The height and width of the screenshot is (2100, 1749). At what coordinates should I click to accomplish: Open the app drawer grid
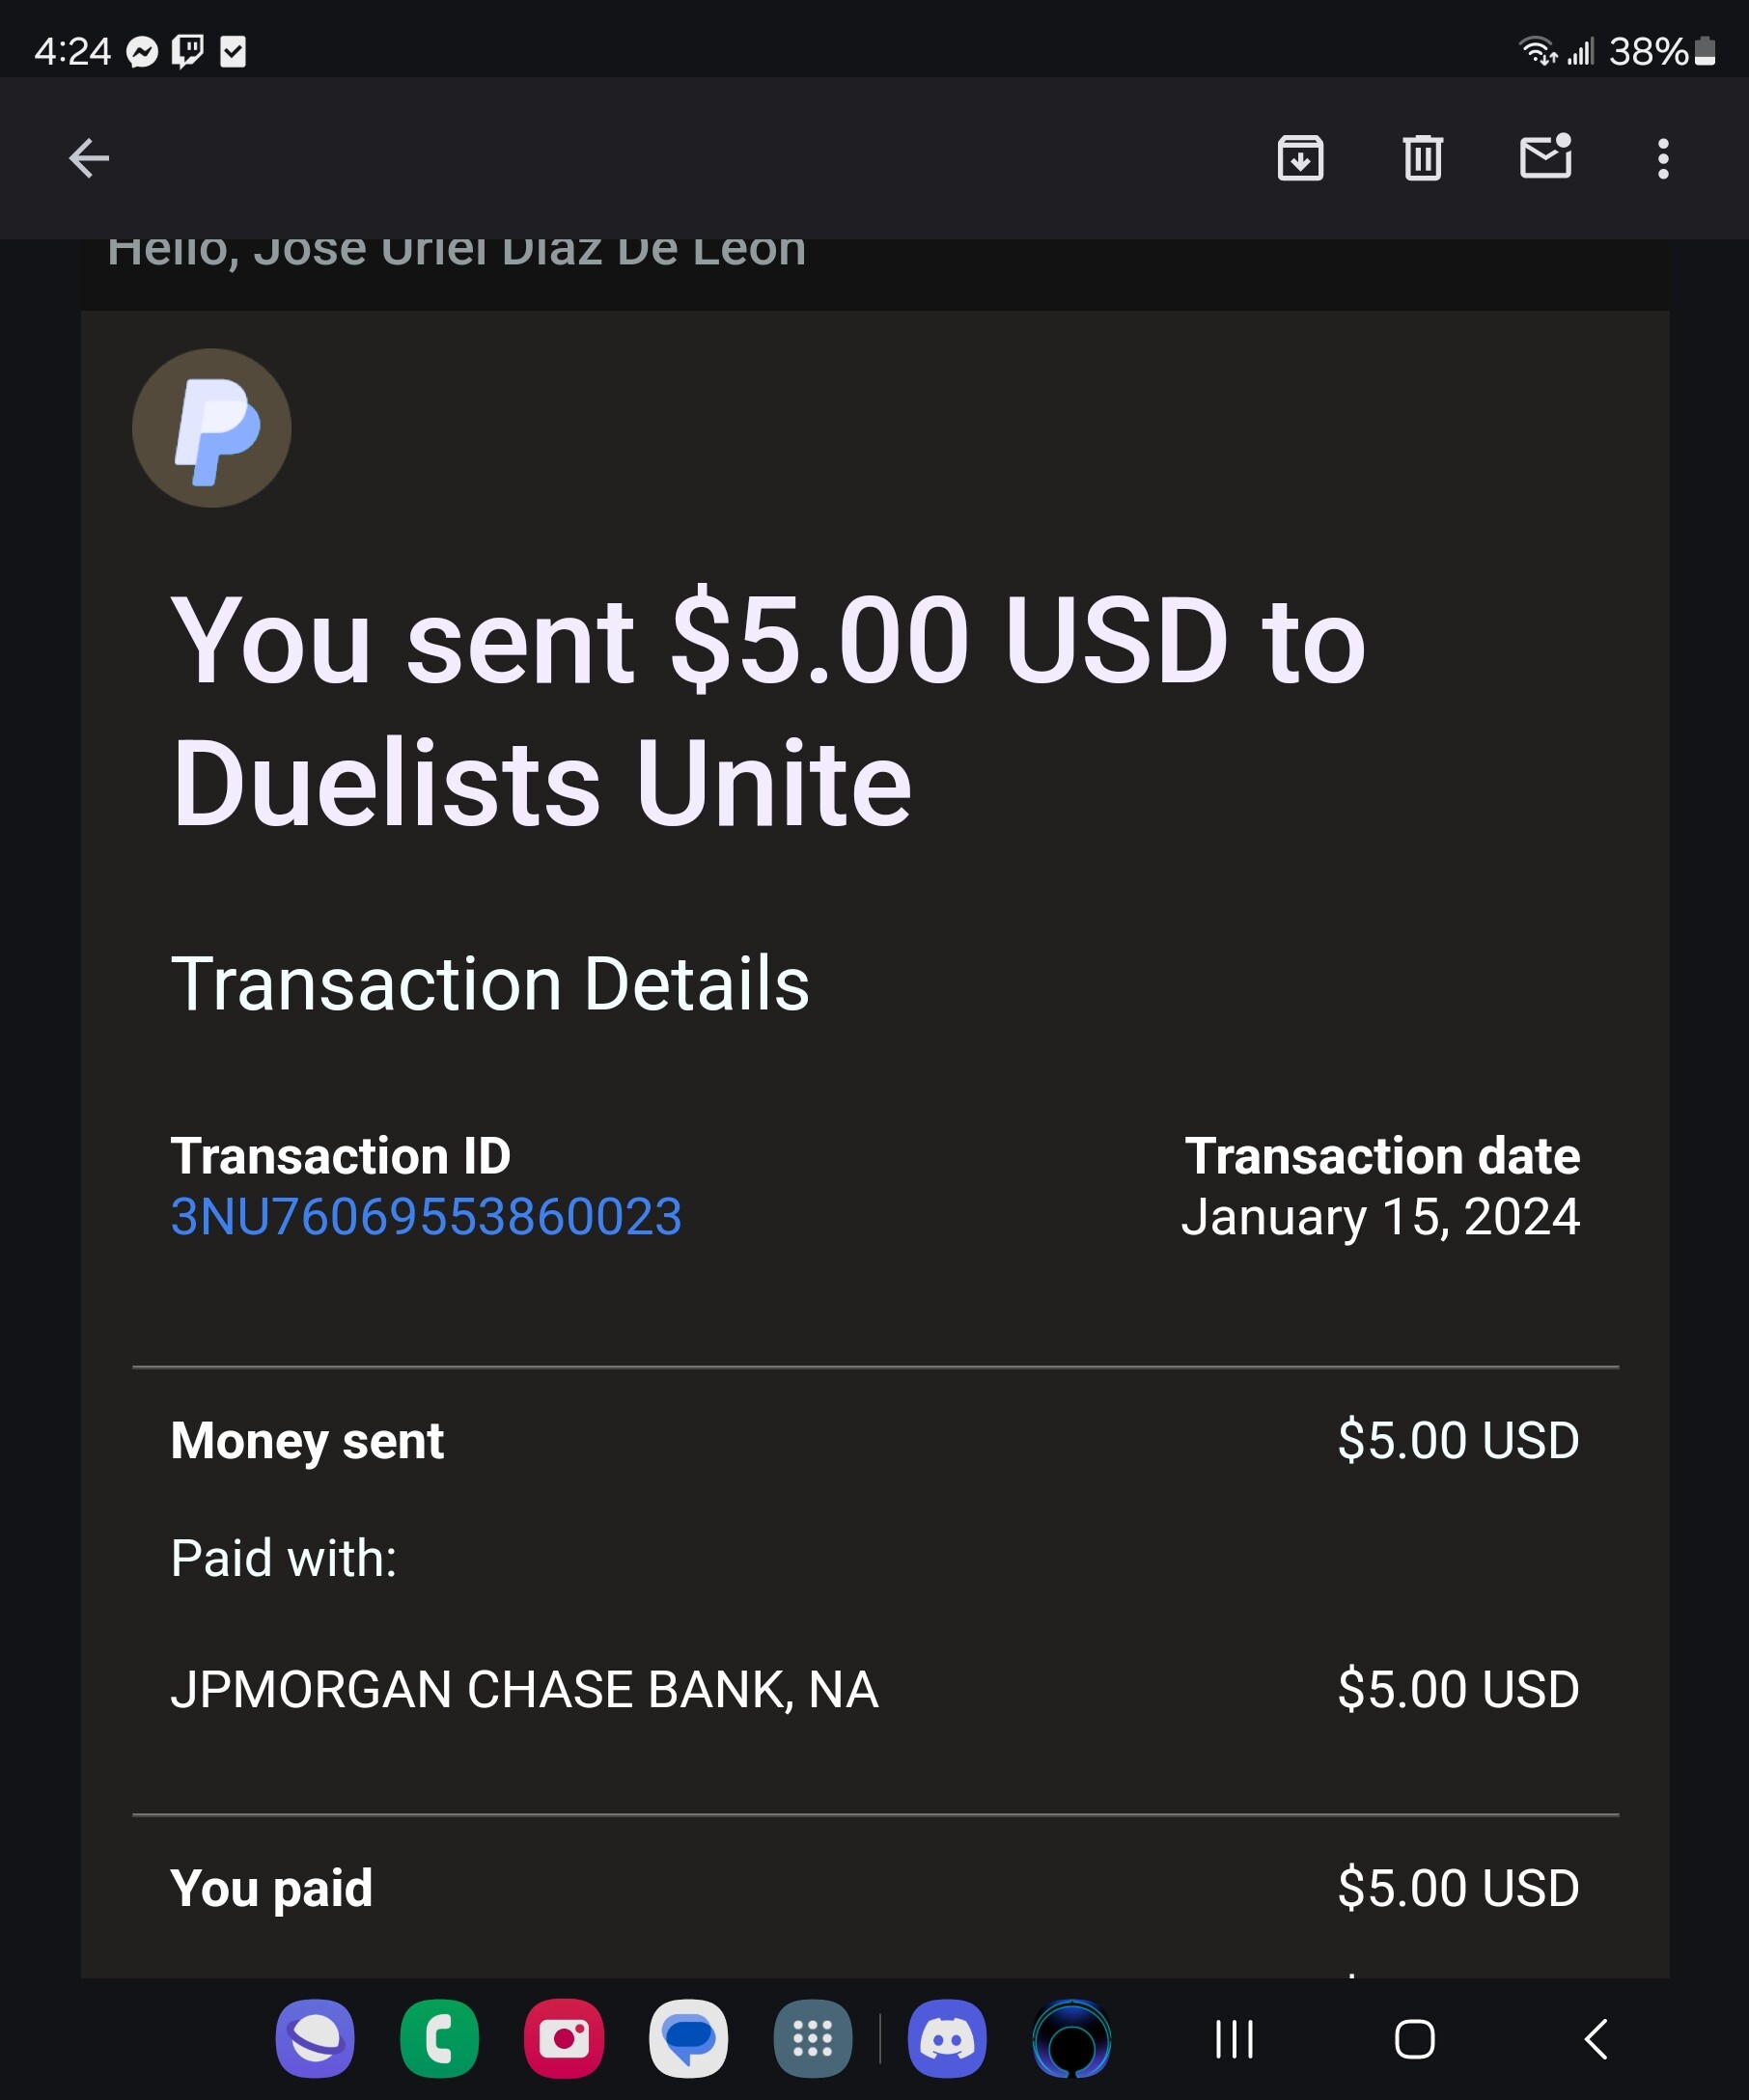812,2039
